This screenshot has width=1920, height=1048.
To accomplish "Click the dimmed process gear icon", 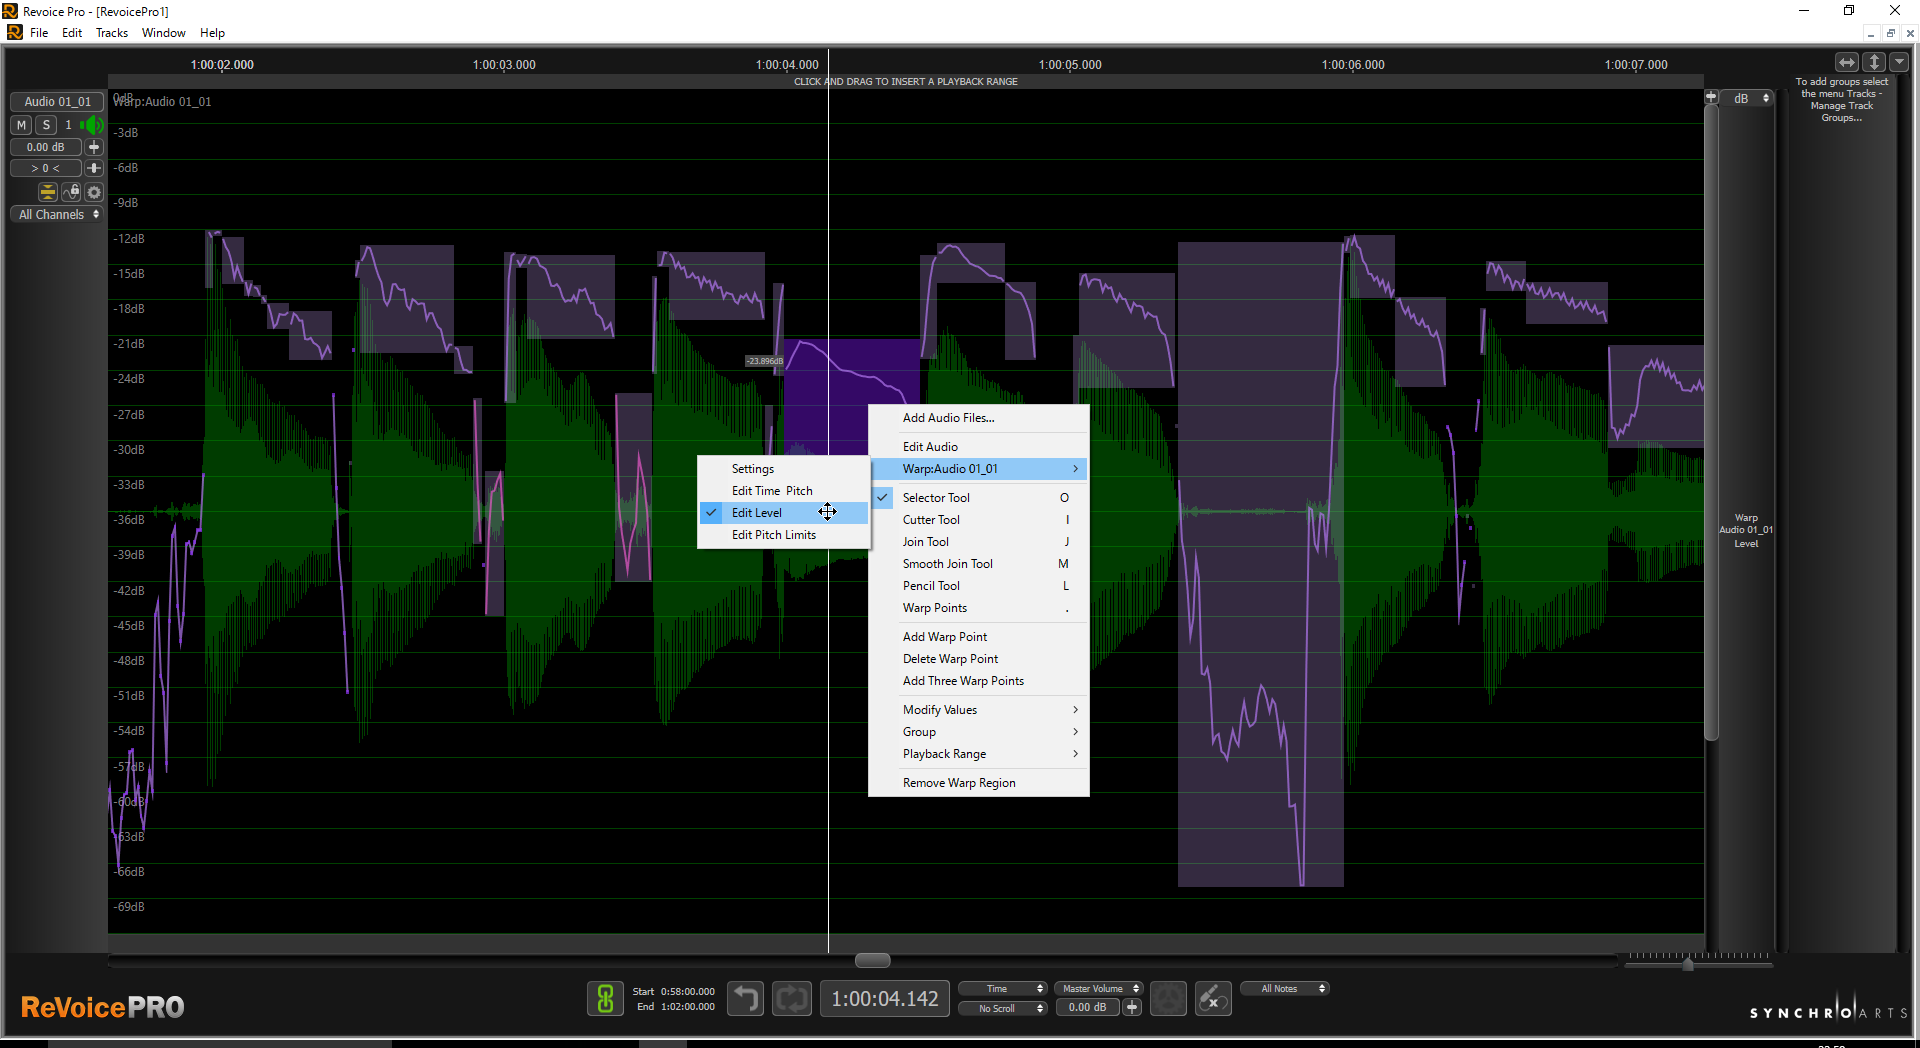I will point(1168,998).
